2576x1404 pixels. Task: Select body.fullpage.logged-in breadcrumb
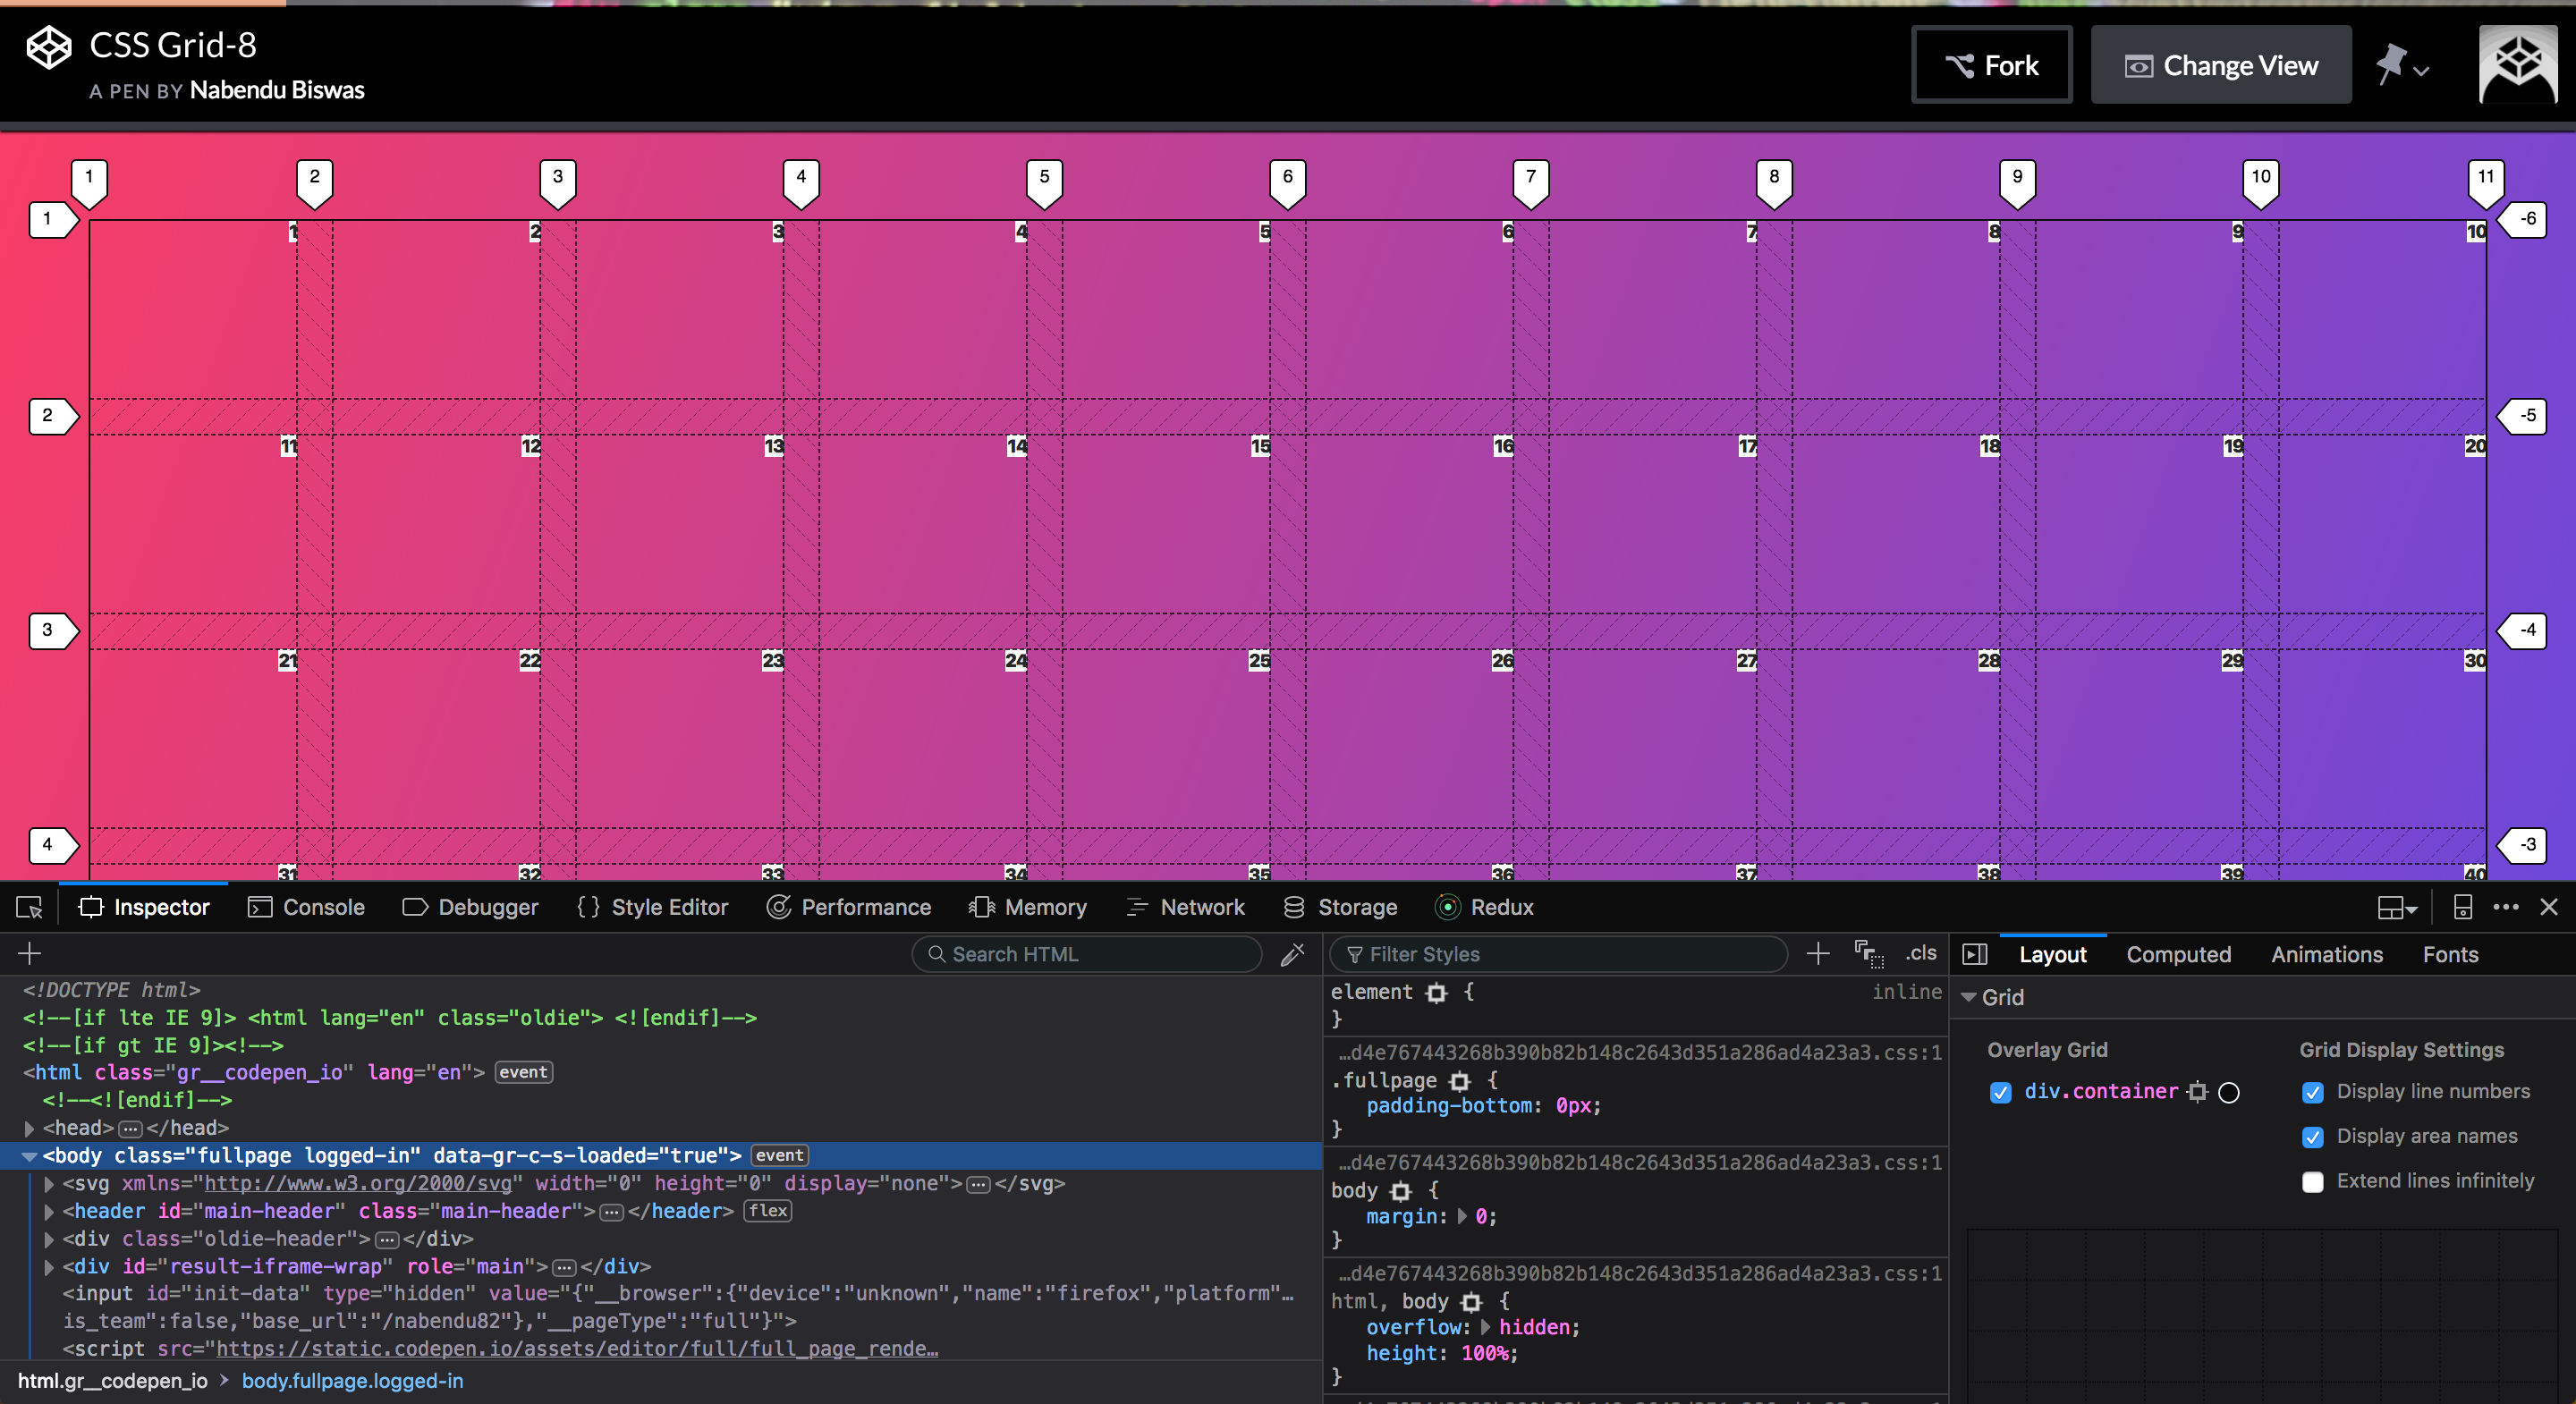[352, 1381]
